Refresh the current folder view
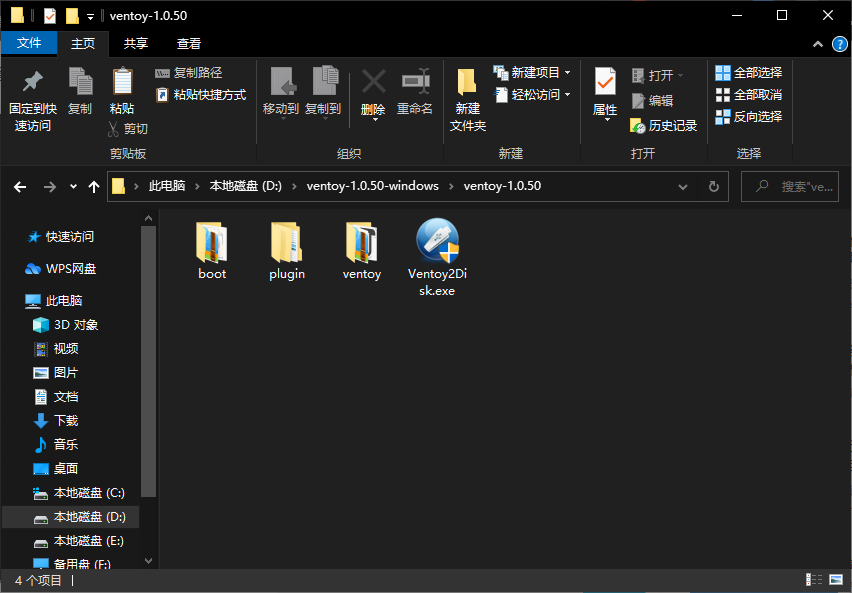852x593 pixels. click(714, 187)
